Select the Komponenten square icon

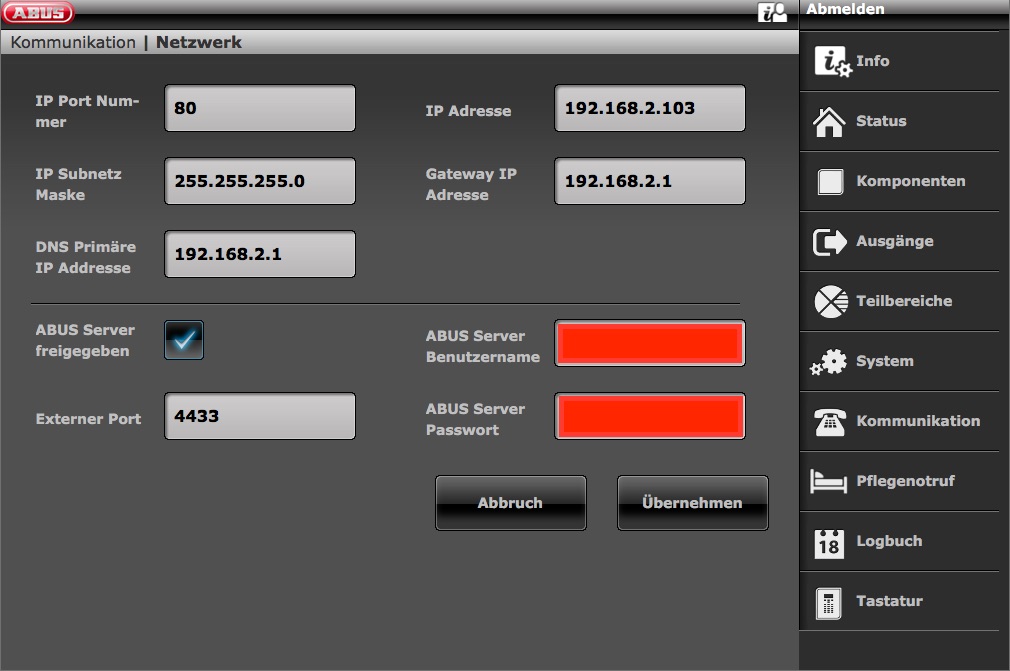point(830,182)
